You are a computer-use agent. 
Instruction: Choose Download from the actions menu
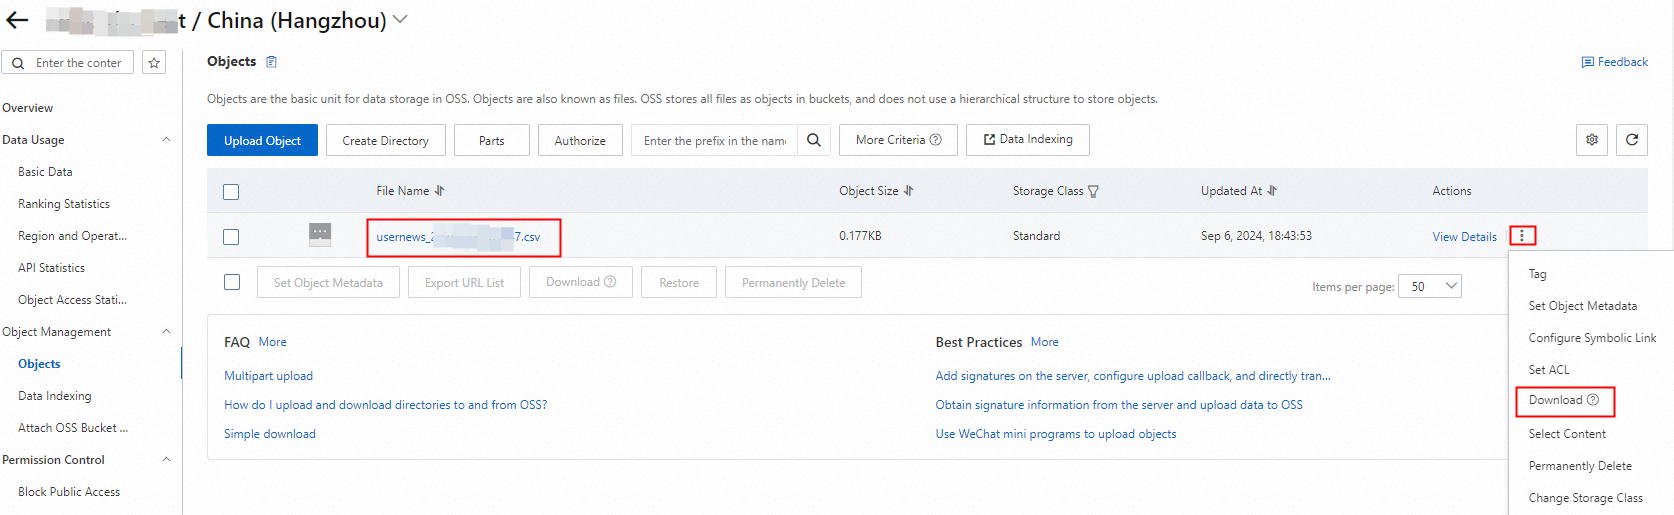pos(1564,400)
